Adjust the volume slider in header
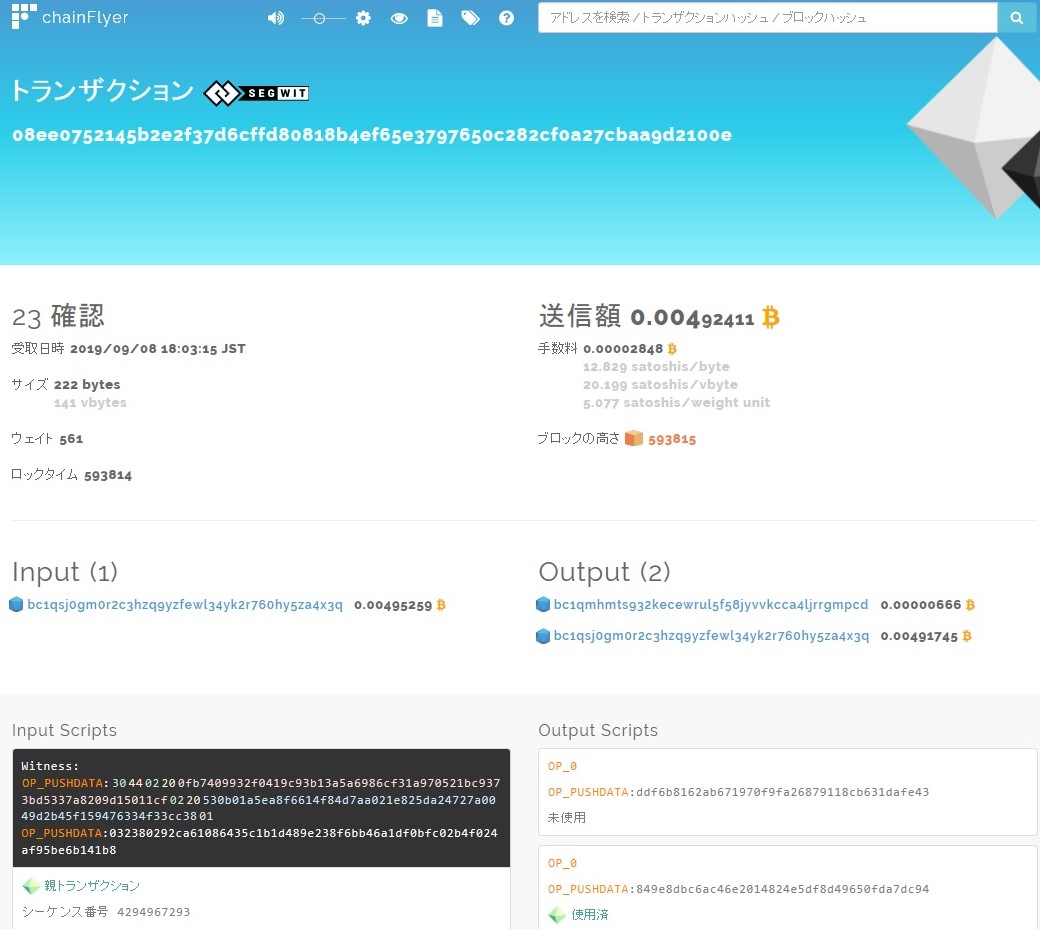This screenshot has height=929, width=1040. (322, 19)
